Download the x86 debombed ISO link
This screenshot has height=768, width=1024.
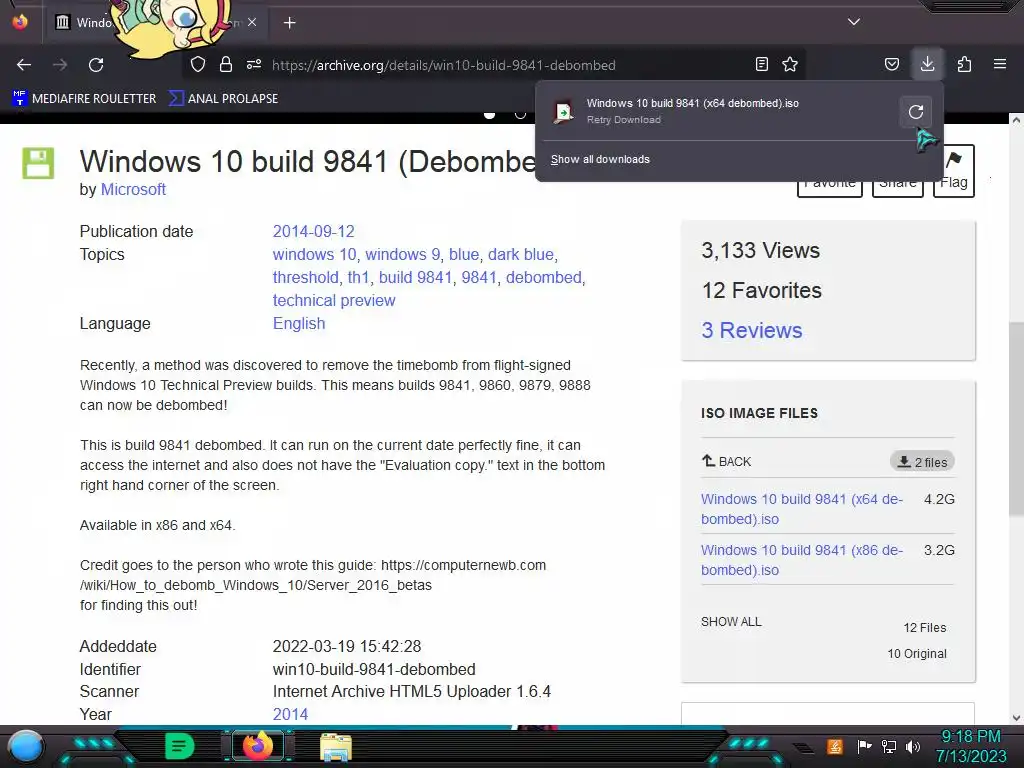tap(801, 560)
